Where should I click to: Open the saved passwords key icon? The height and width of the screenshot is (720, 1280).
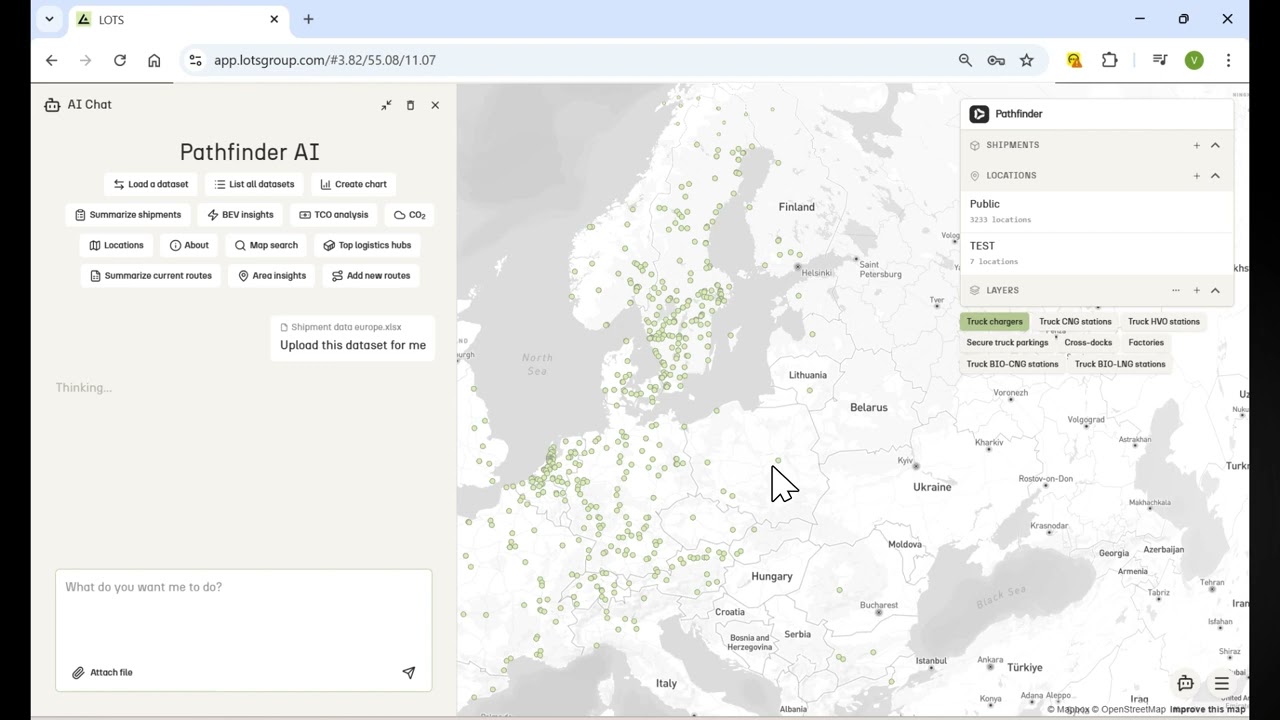(x=996, y=60)
